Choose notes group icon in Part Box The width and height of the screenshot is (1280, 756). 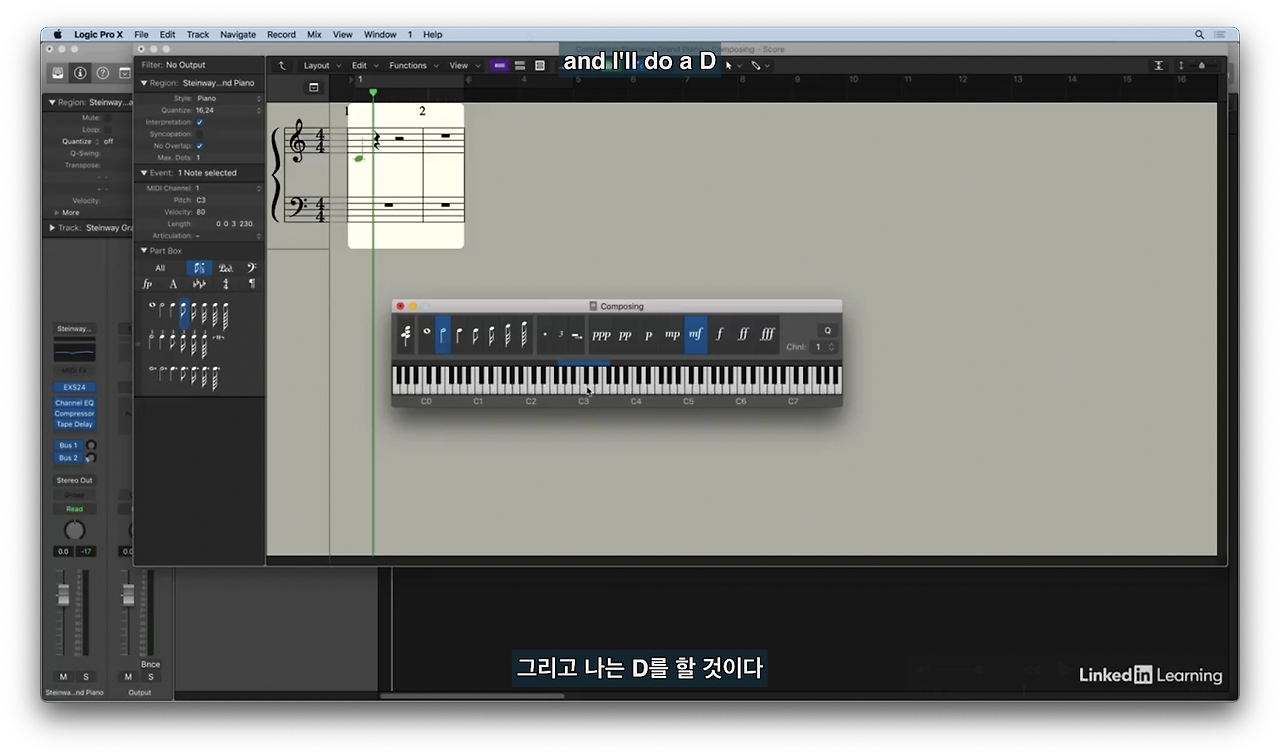click(199, 268)
